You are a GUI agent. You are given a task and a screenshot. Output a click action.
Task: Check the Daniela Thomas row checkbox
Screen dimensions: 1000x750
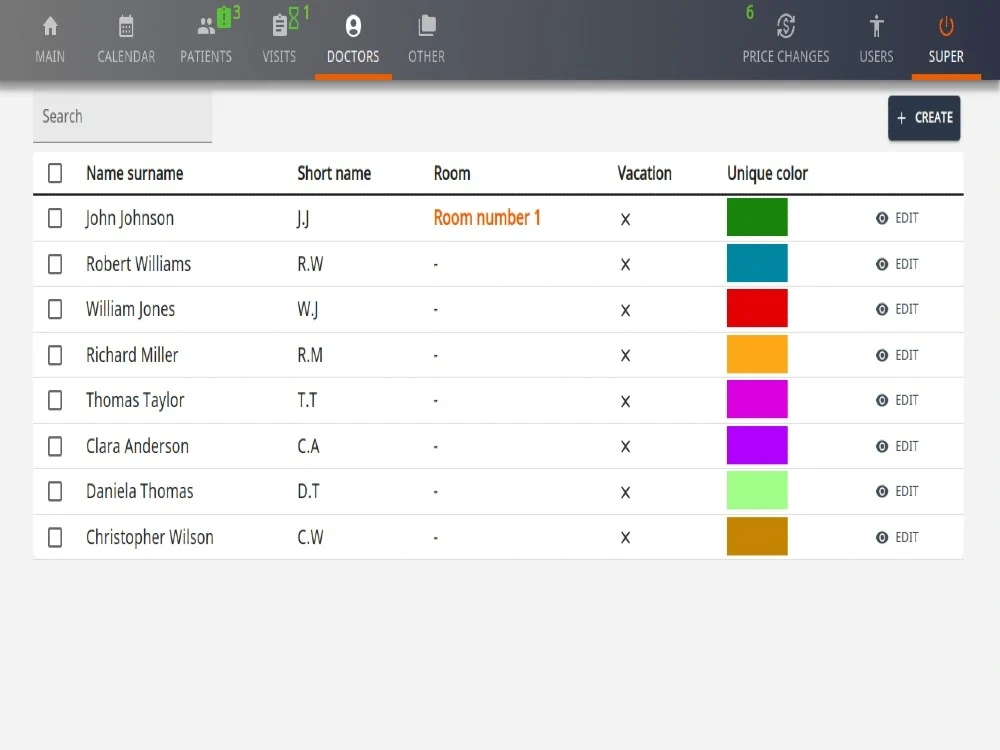point(55,491)
